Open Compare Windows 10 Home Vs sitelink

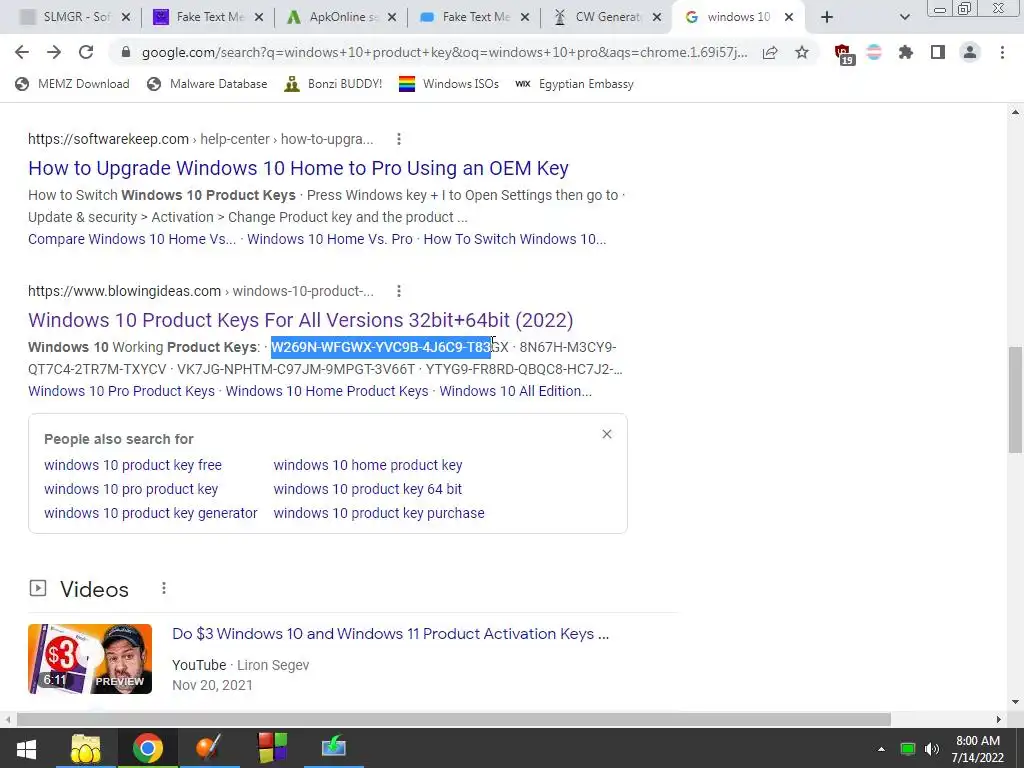(132, 239)
